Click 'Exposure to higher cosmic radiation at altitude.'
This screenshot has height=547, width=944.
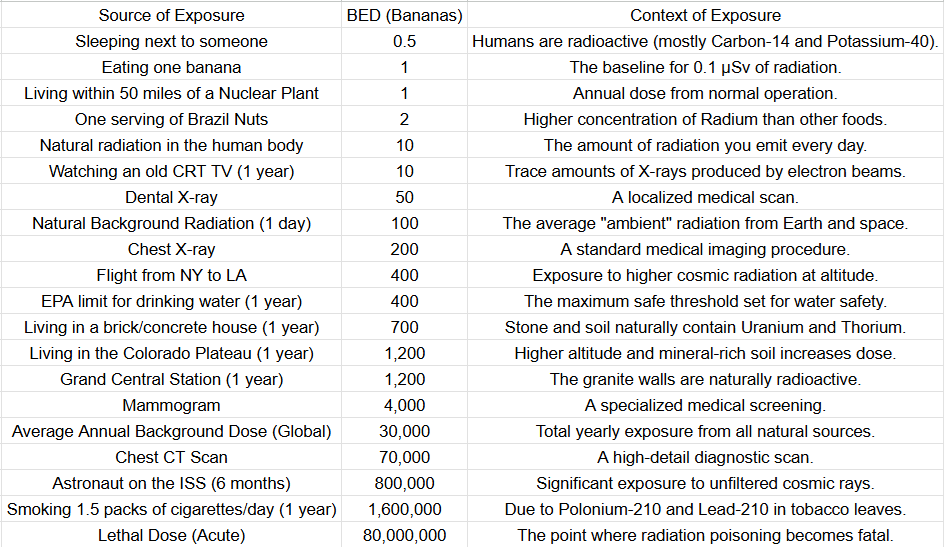click(705, 275)
